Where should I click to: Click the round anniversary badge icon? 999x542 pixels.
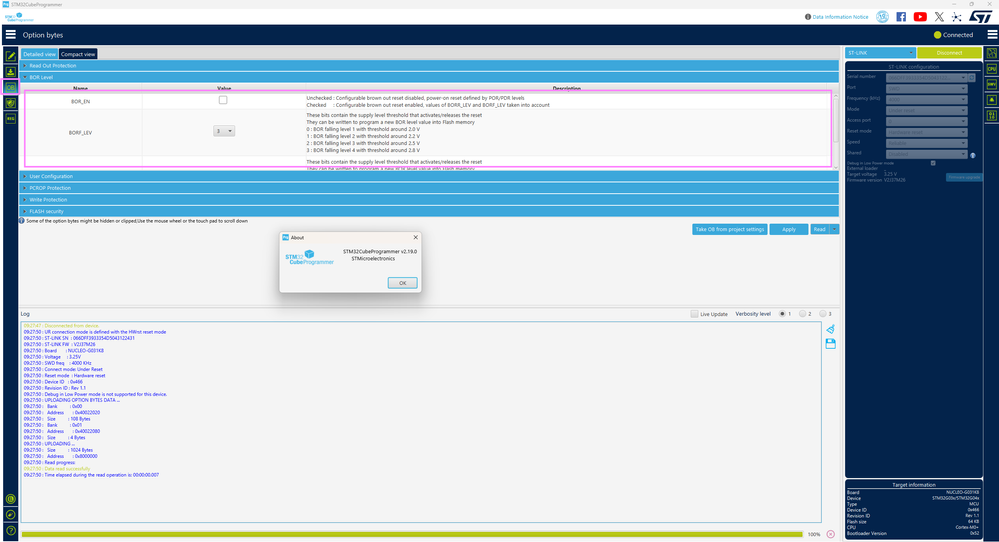pyautogui.click(x=882, y=17)
